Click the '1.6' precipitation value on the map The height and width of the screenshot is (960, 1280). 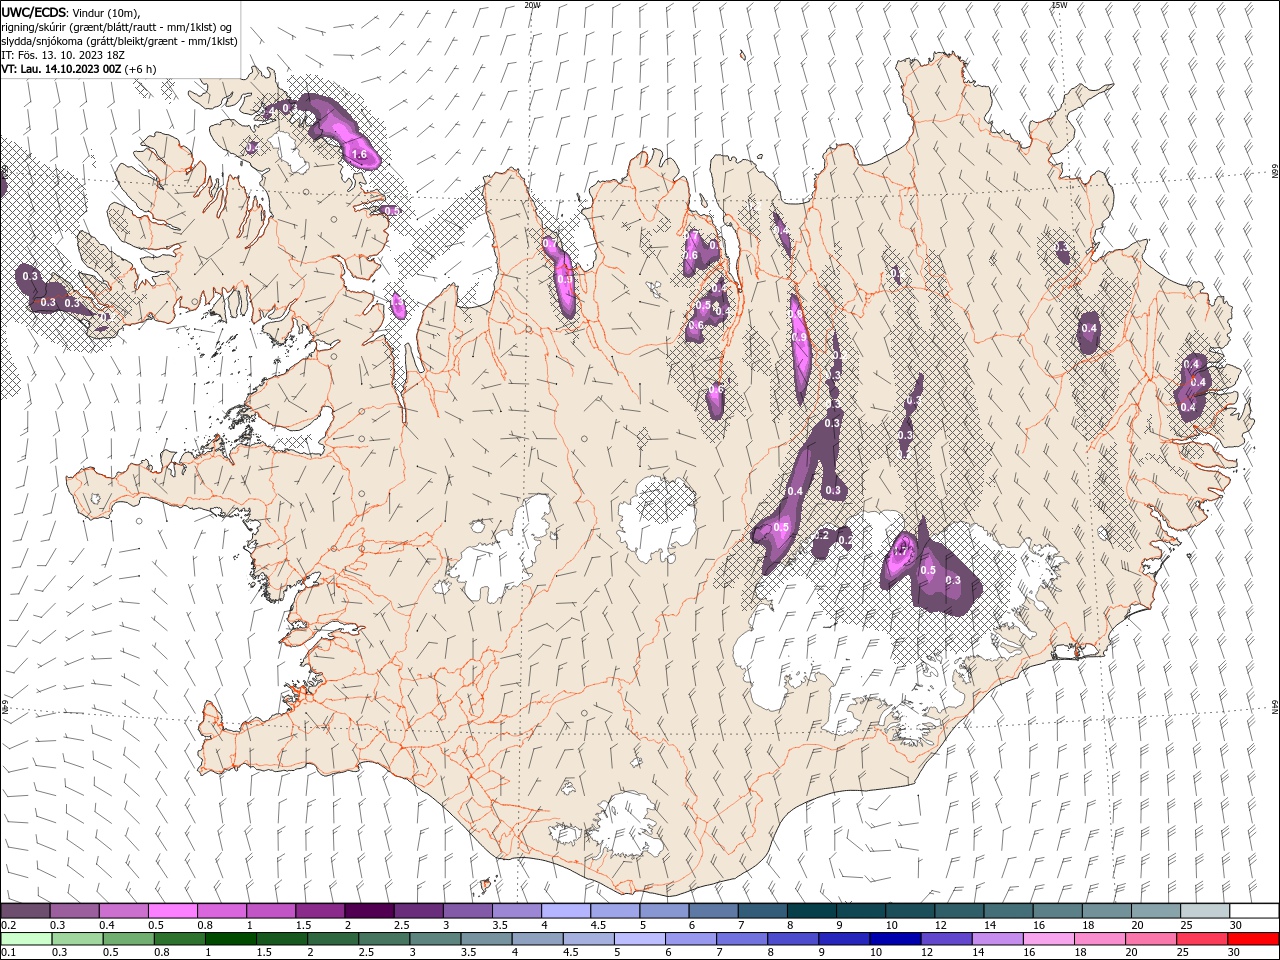[360, 155]
